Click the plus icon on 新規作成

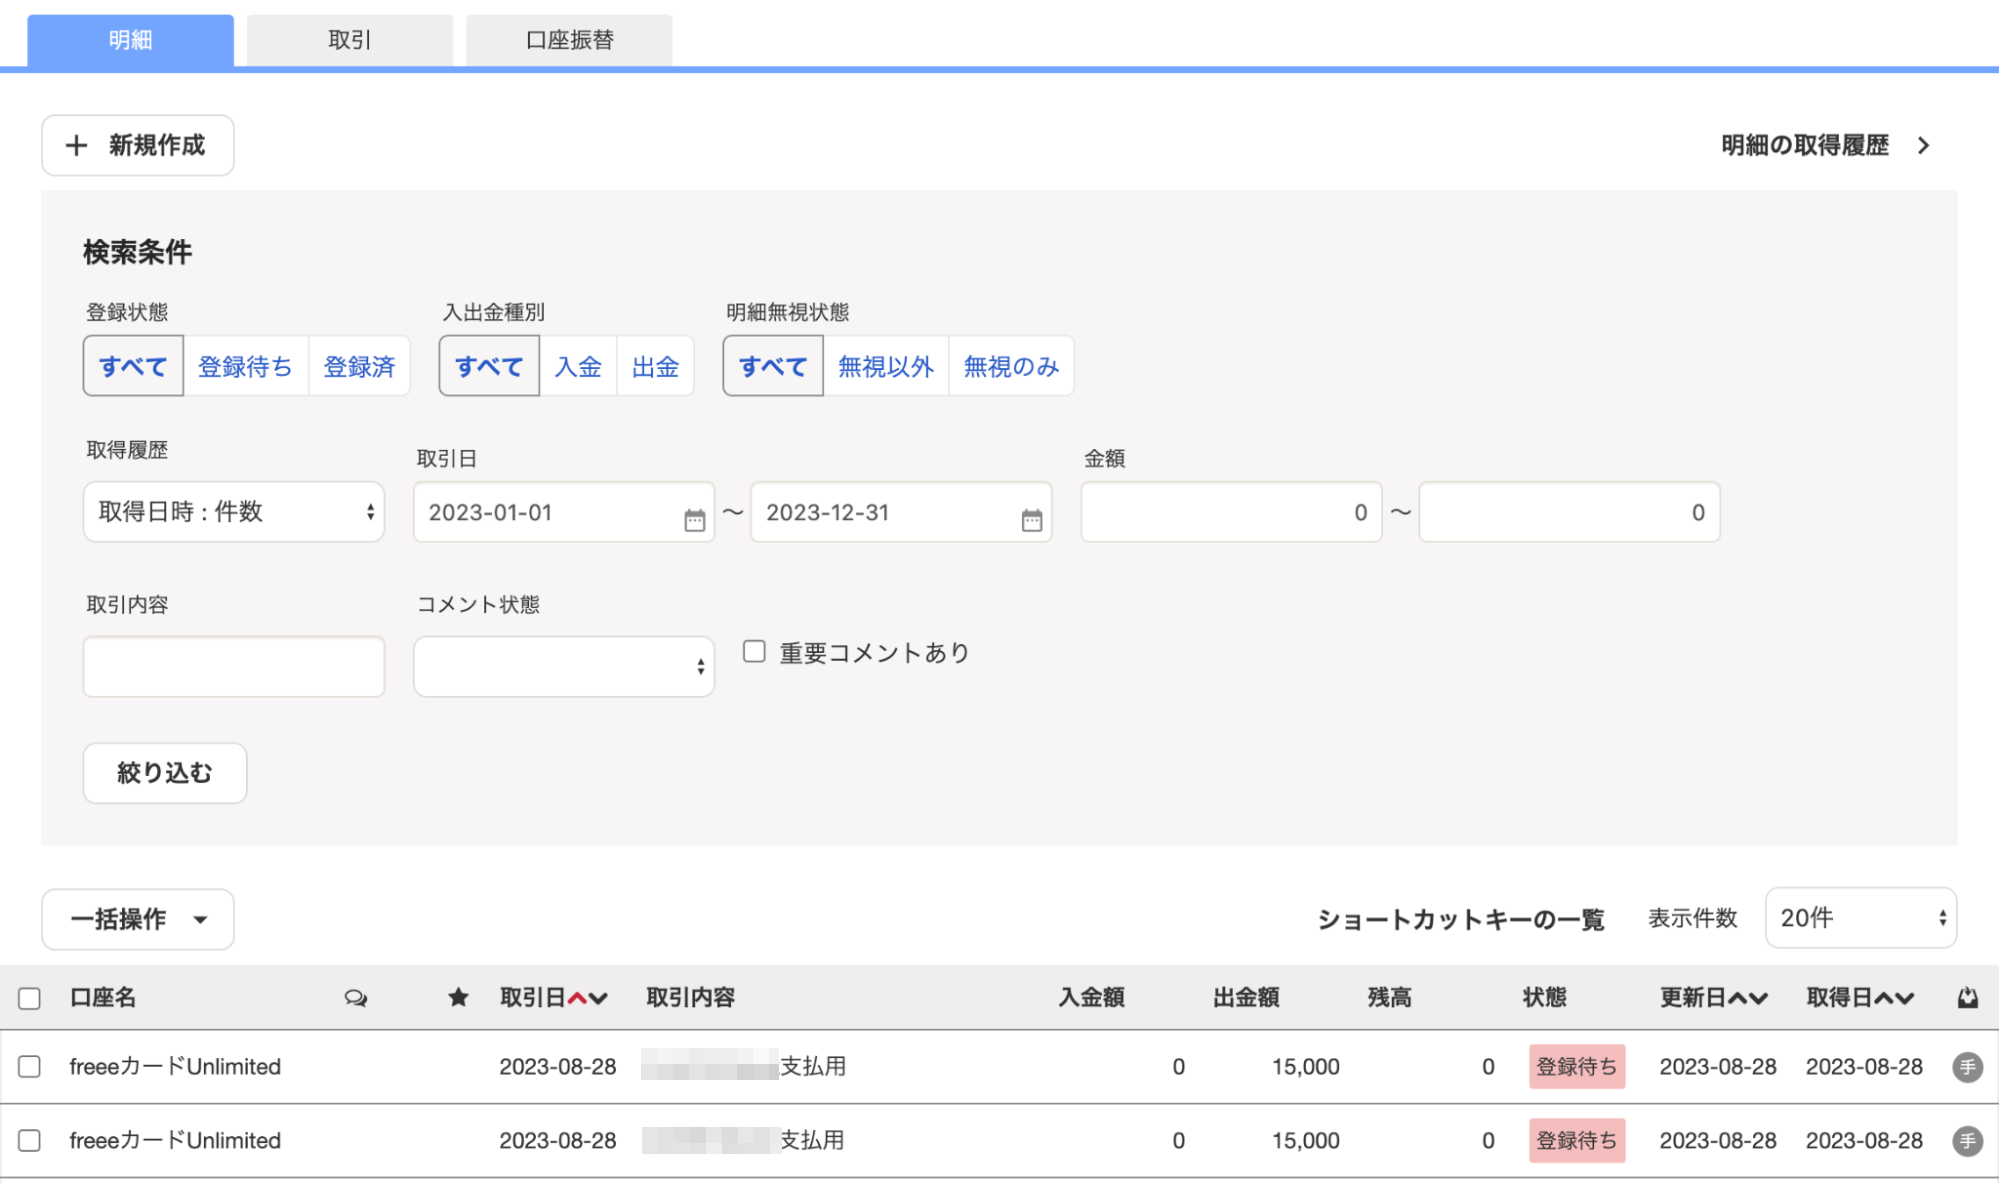76,146
